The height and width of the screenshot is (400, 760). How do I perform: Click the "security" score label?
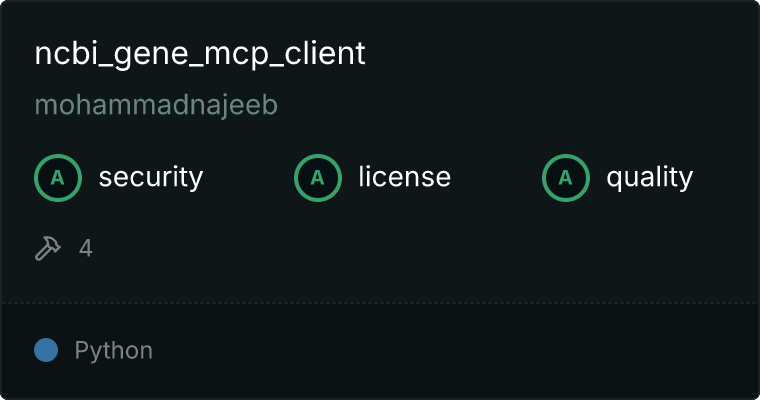coord(151,177)
